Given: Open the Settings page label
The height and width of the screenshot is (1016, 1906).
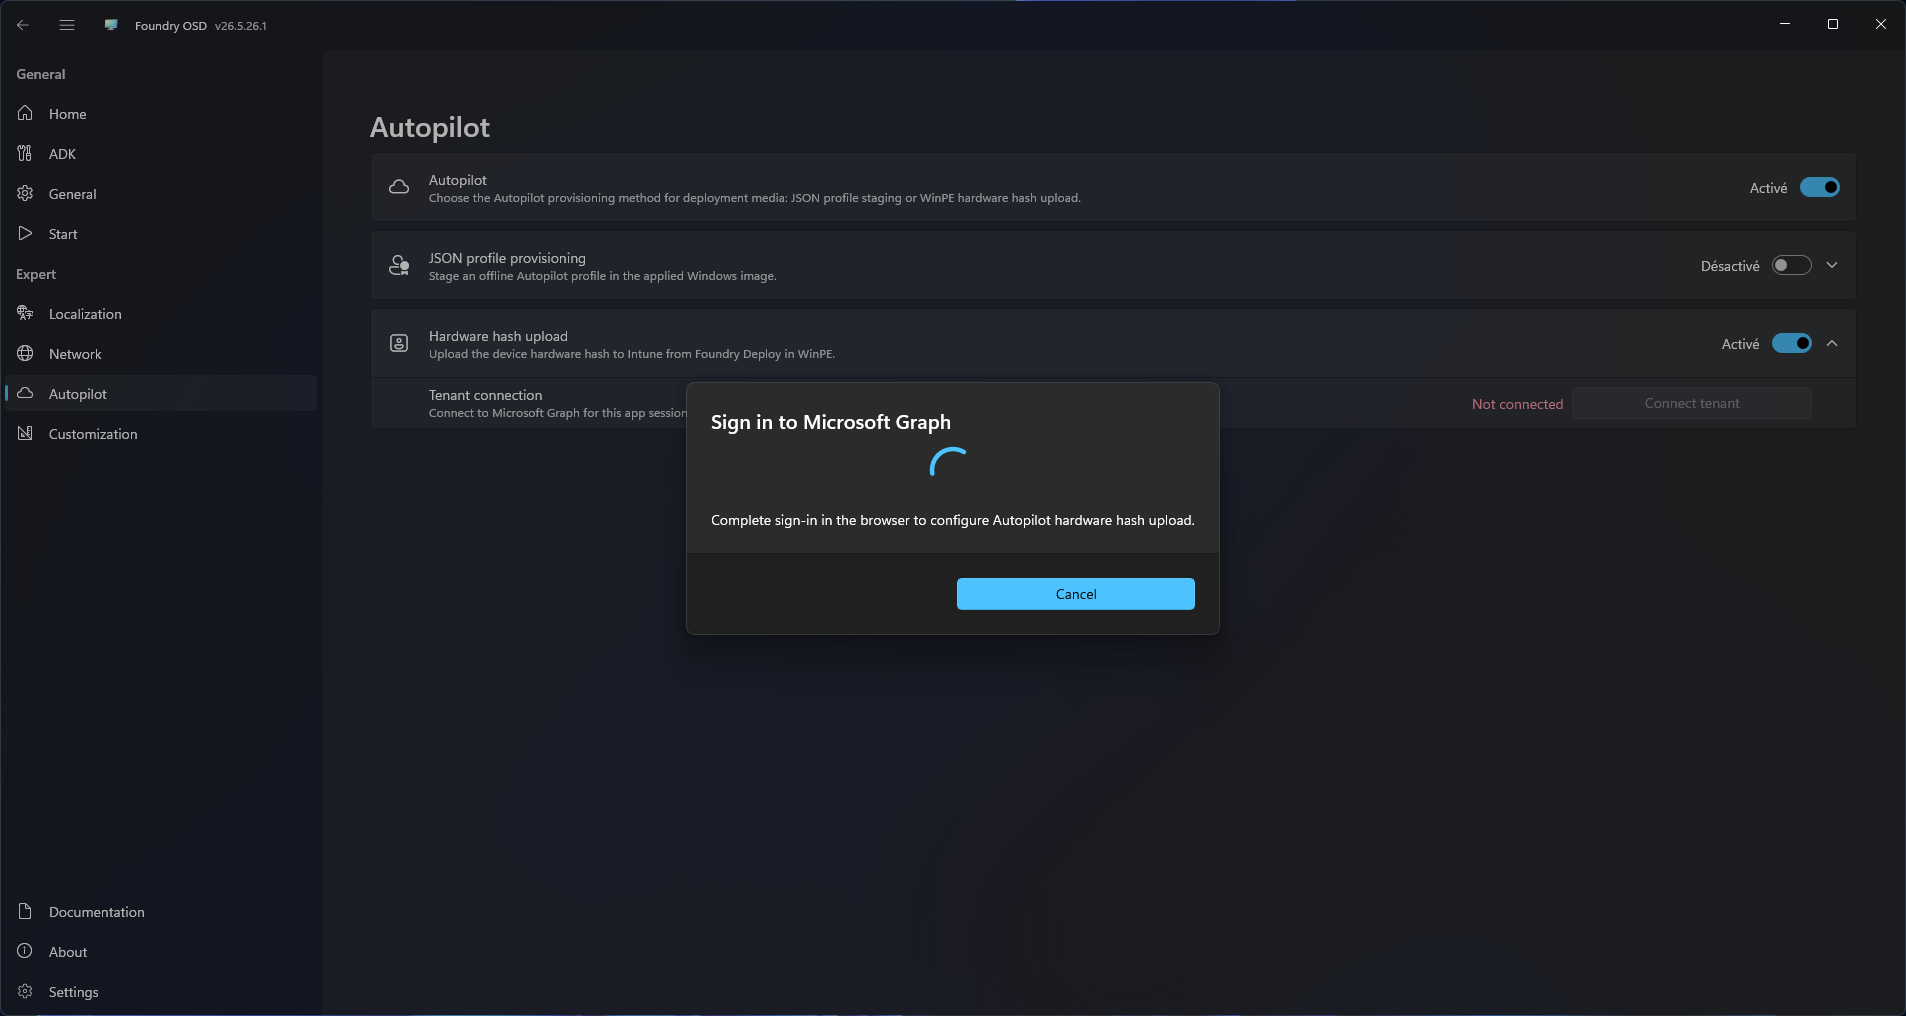Looking at the screenshot, I should pyautogui.click(x=73, y=992).
